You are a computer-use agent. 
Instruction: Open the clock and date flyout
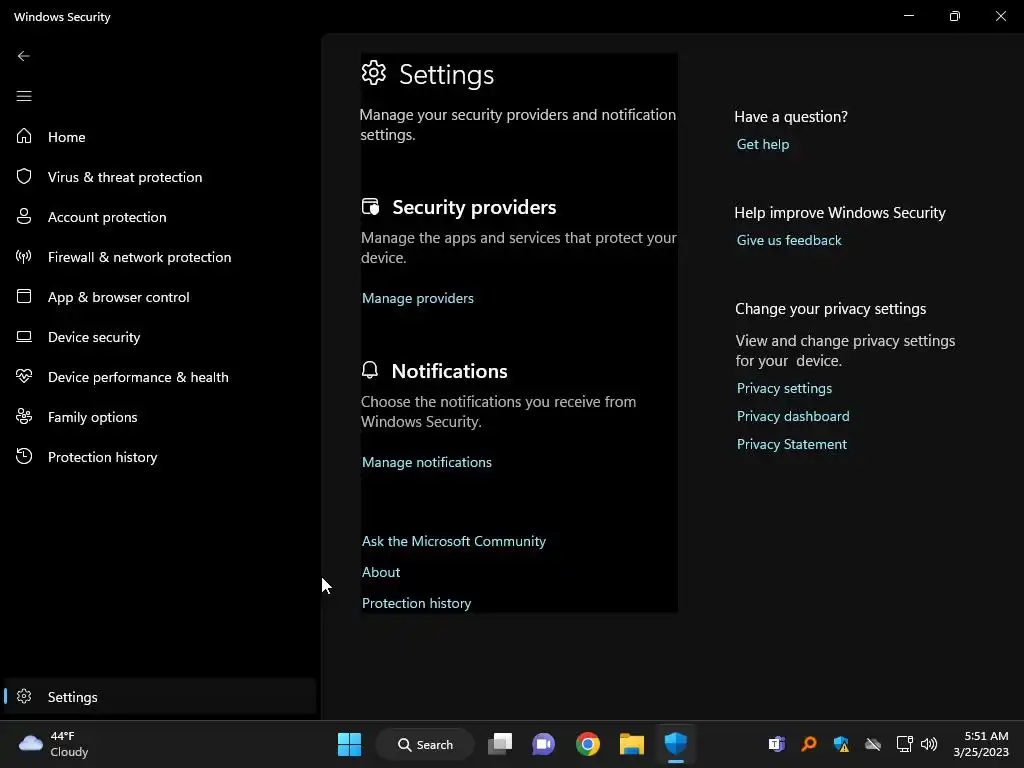[981, 744]
